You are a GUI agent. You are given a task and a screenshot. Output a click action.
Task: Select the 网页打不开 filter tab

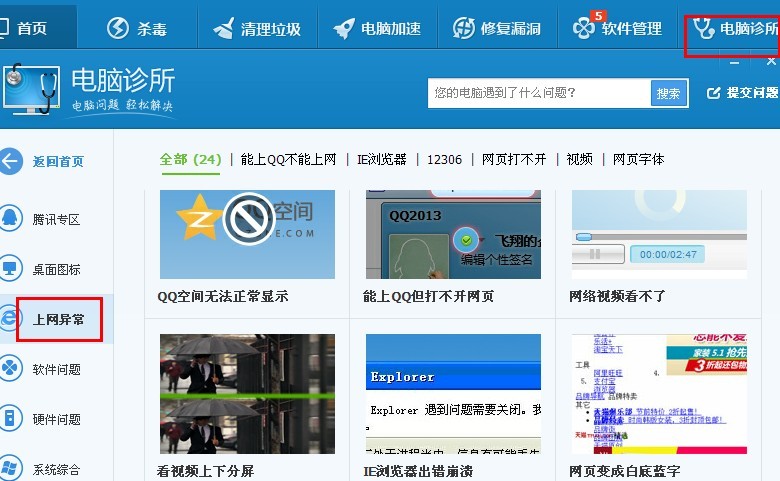514,160
